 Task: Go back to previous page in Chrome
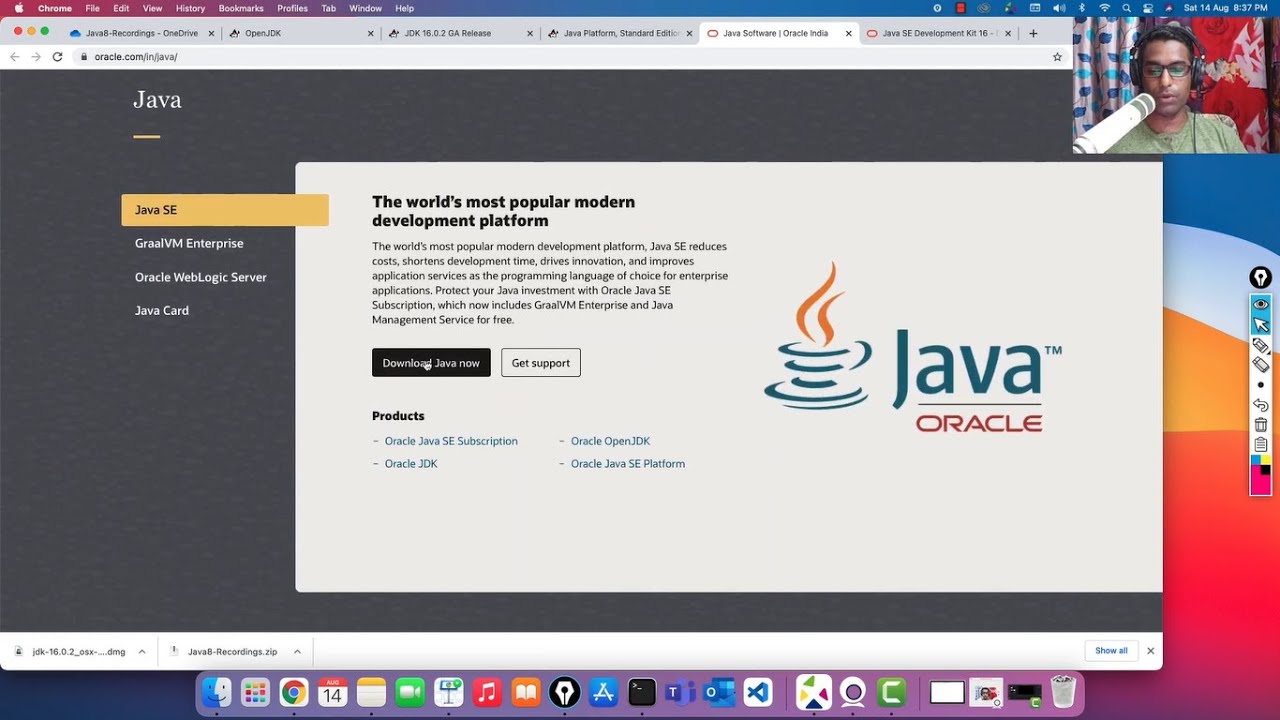click(x=14, y=57)
